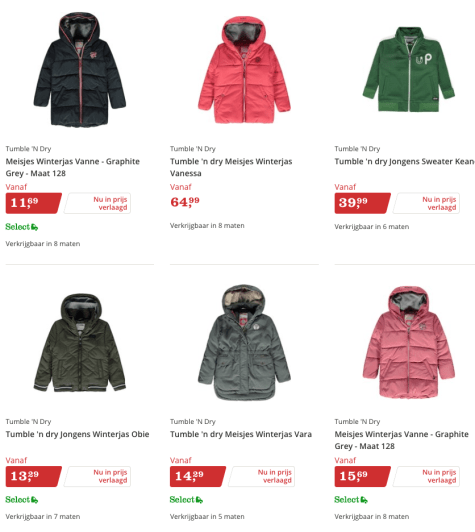Open the red Vanessa winterjas image
Screen dimensions: 475x532
tap(244, 69)
